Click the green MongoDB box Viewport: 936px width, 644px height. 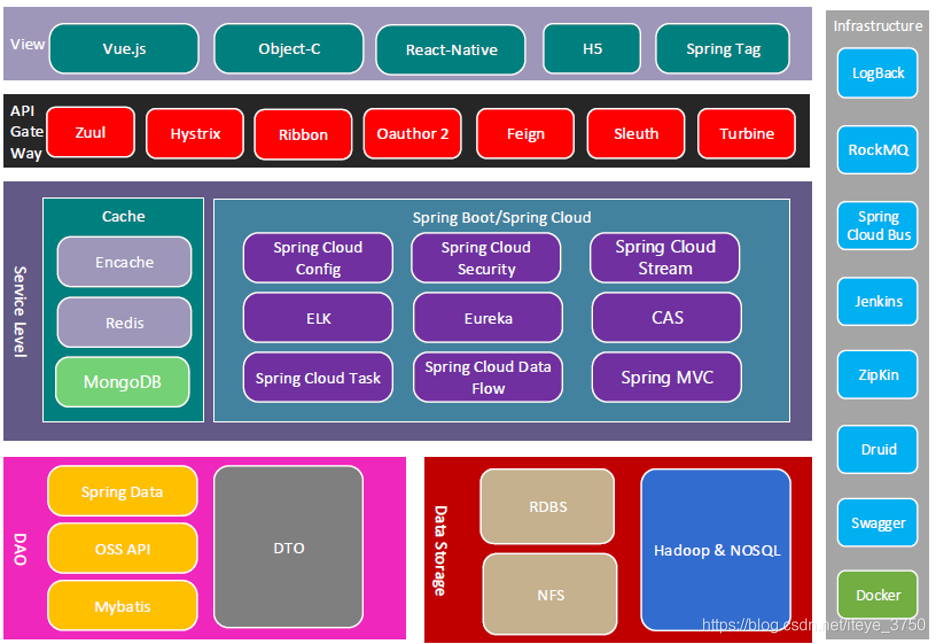122,382
